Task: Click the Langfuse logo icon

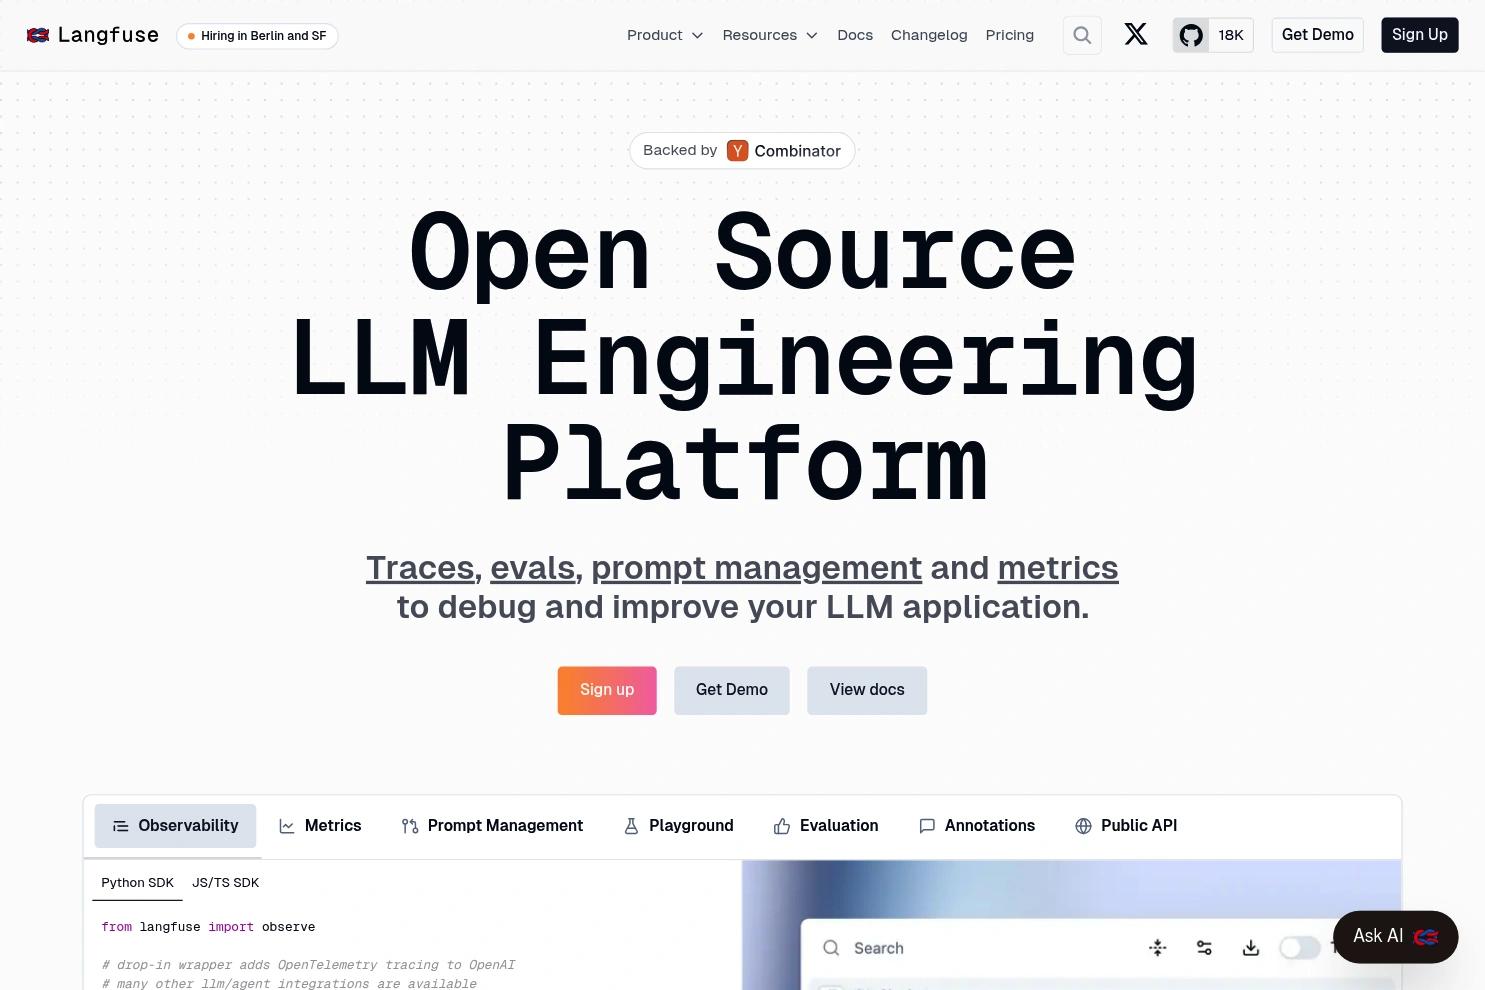Action: click(x=38, y=35)
